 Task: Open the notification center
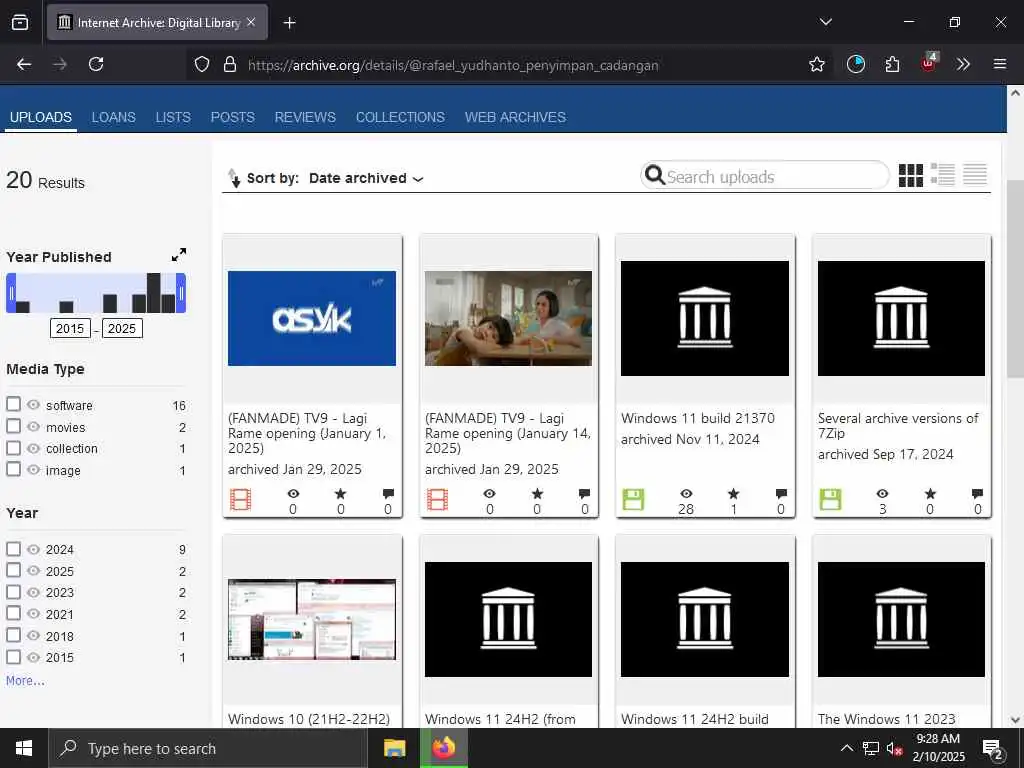click(993, 749)
